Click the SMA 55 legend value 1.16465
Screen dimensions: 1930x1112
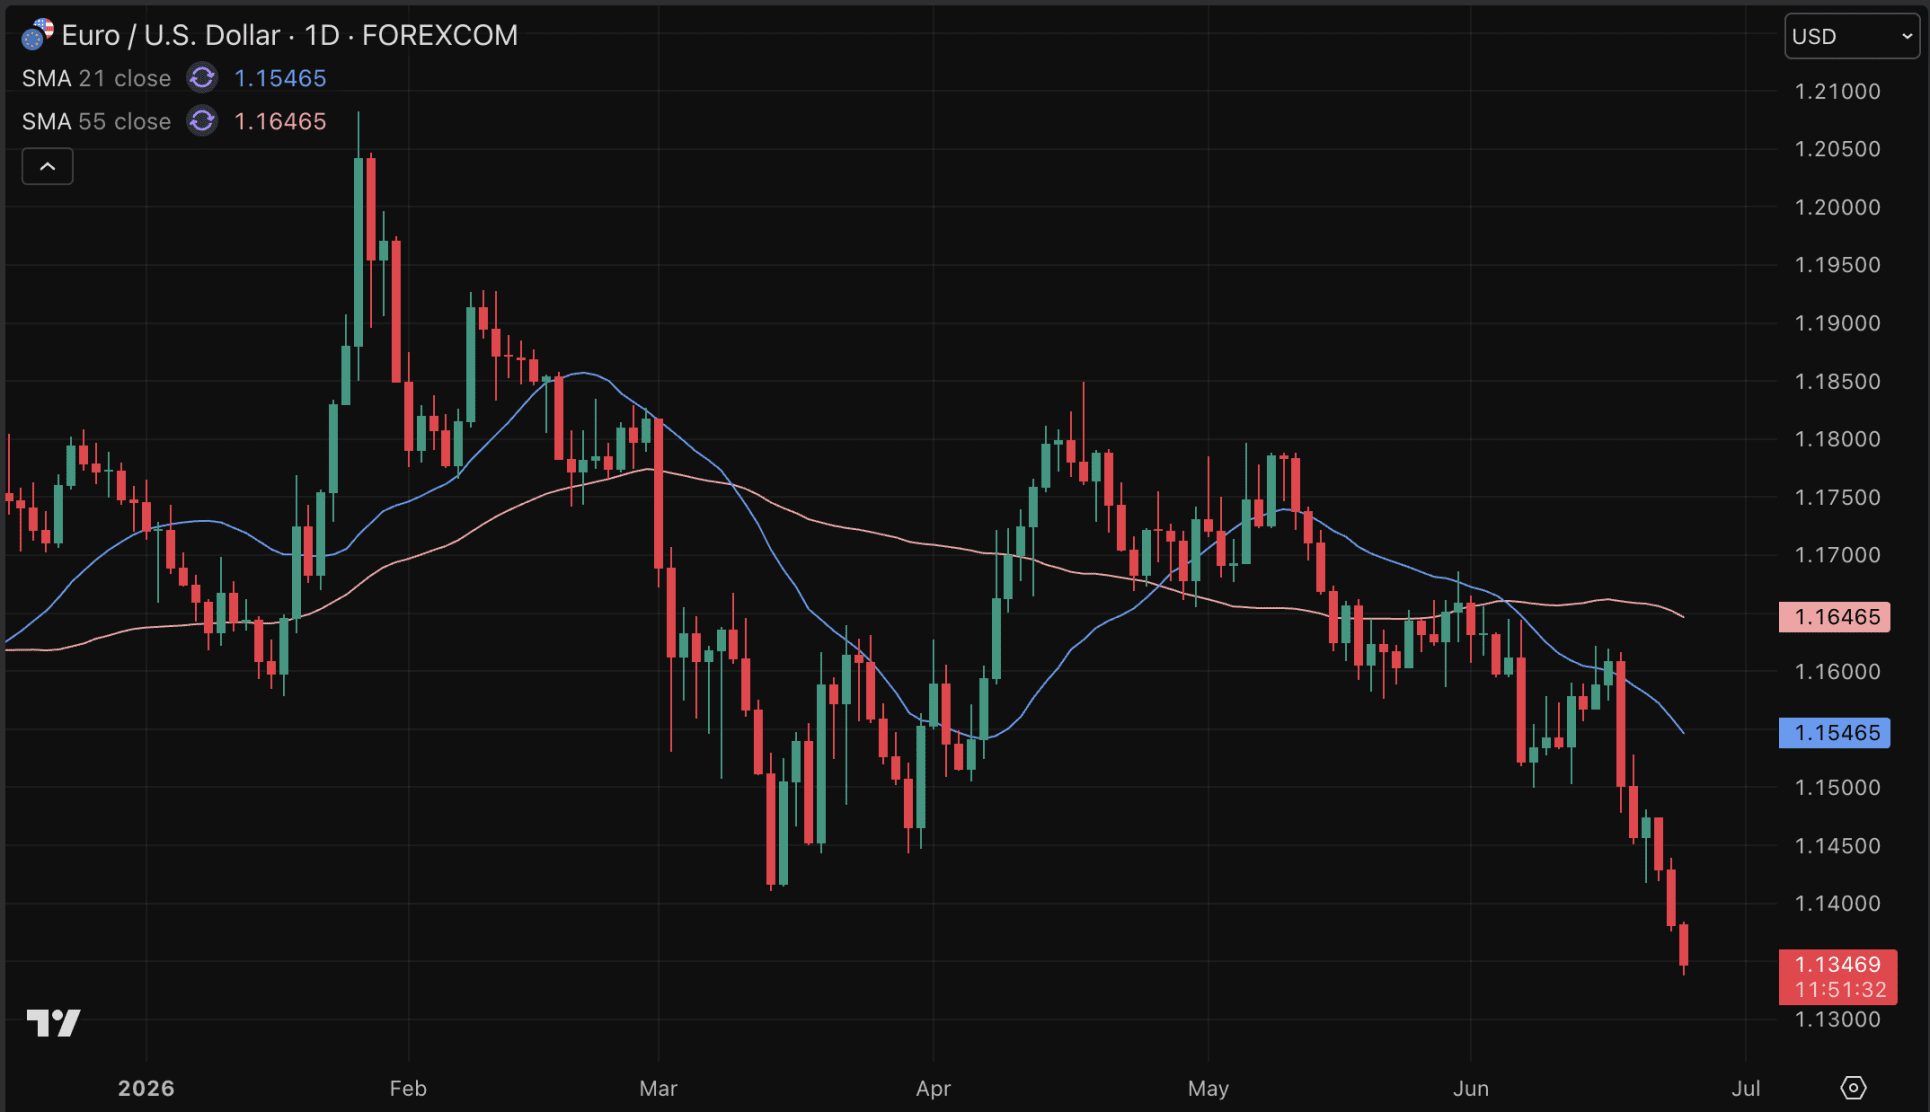click(x=280, y=121)
